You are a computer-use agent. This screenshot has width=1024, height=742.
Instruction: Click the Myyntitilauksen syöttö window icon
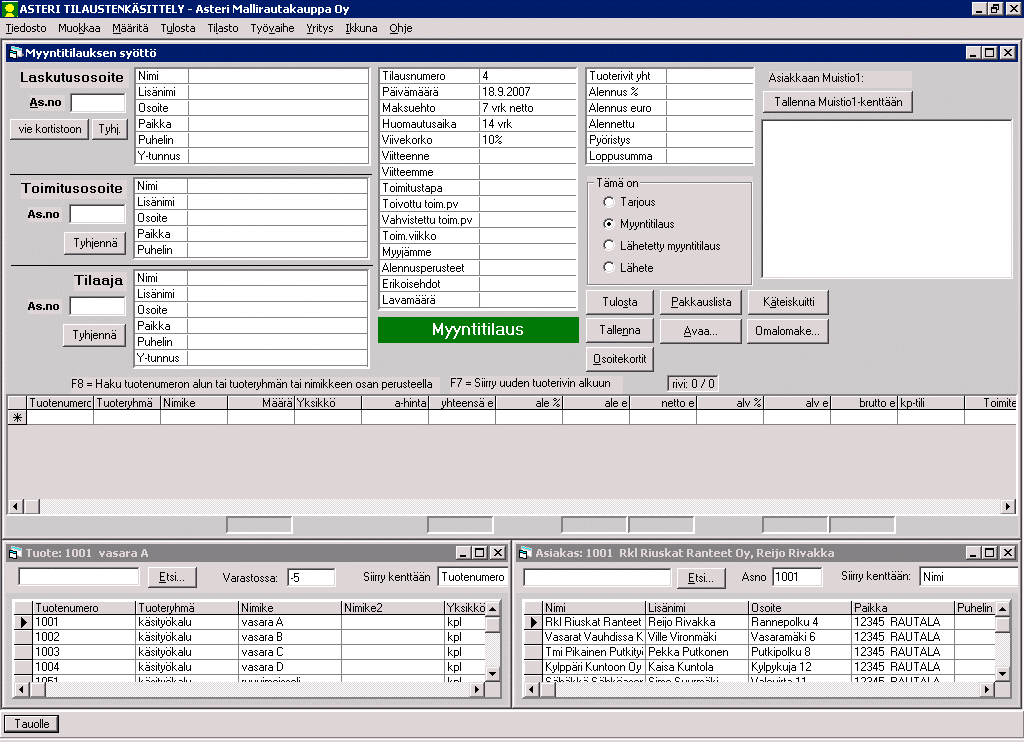coord(16,52)
